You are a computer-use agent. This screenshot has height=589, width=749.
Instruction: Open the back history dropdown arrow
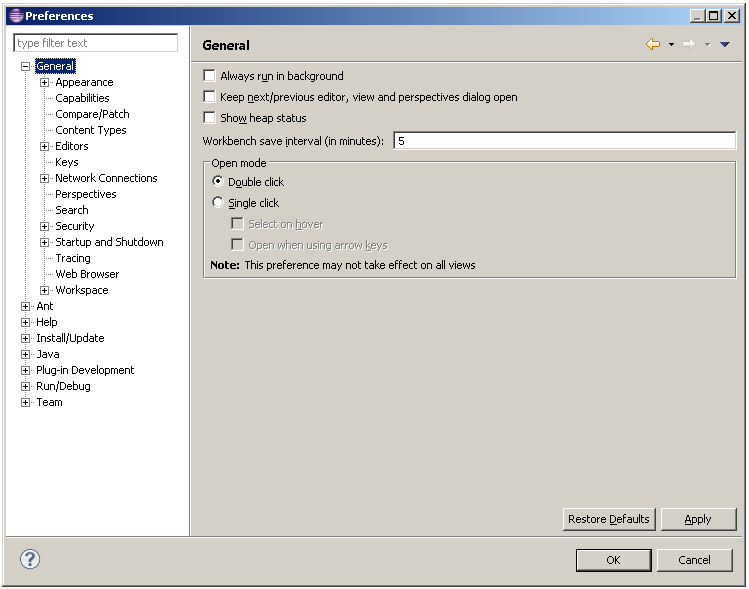point(671,44)
